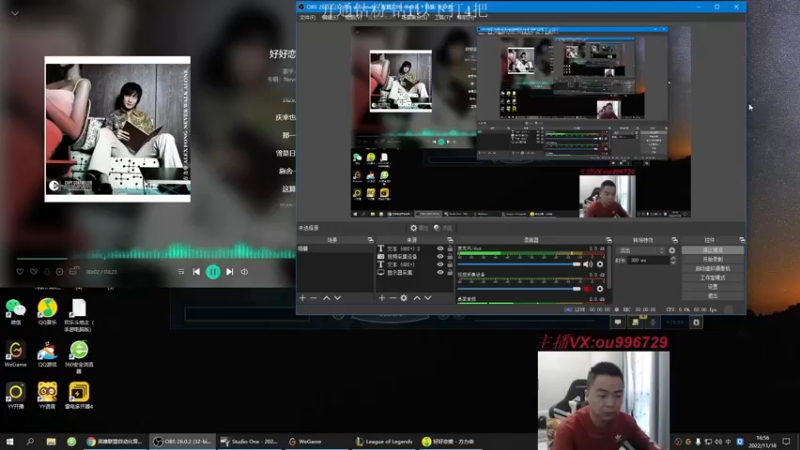Open source properties gear in sources toolbar

tap(404, 298)
